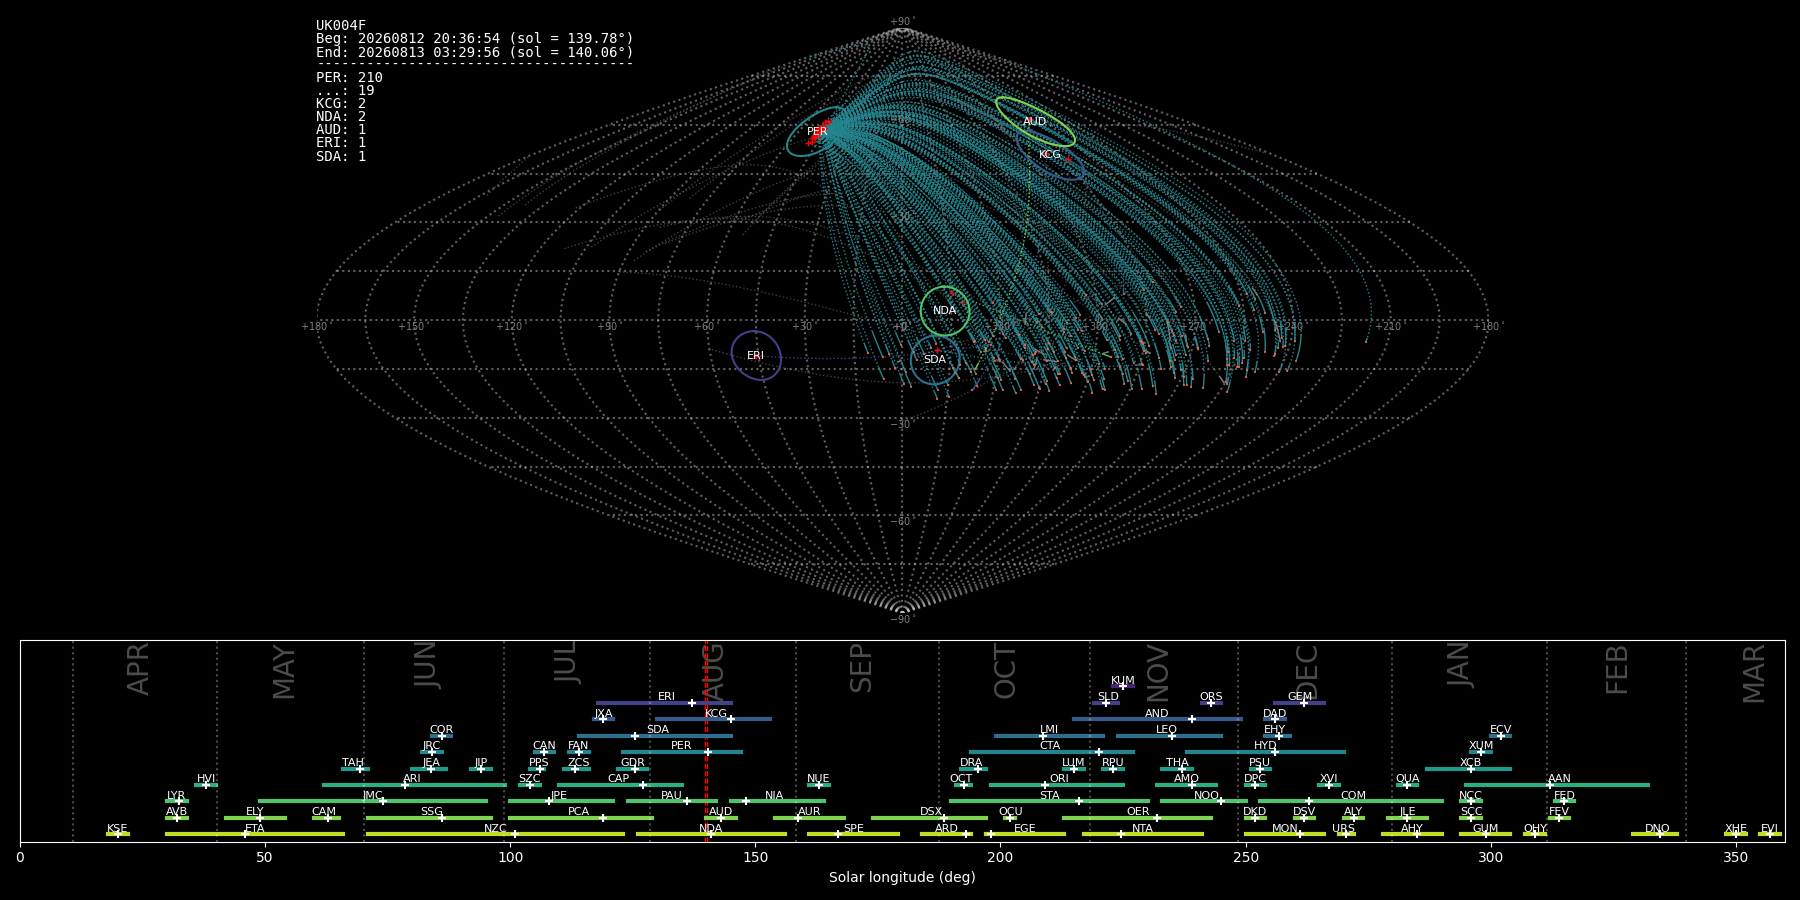
Task: Select the CAP shower bar
Action: (x=620, y=785)
